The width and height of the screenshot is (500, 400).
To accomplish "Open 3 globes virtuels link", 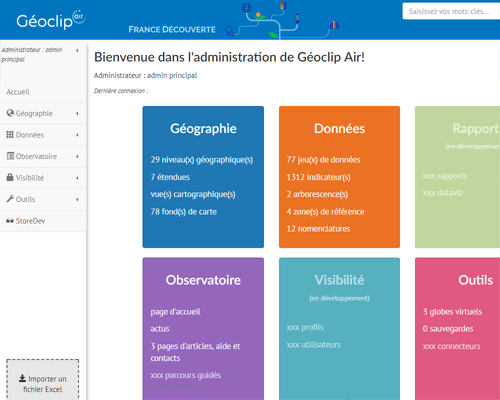I will [x=452, y=312].
